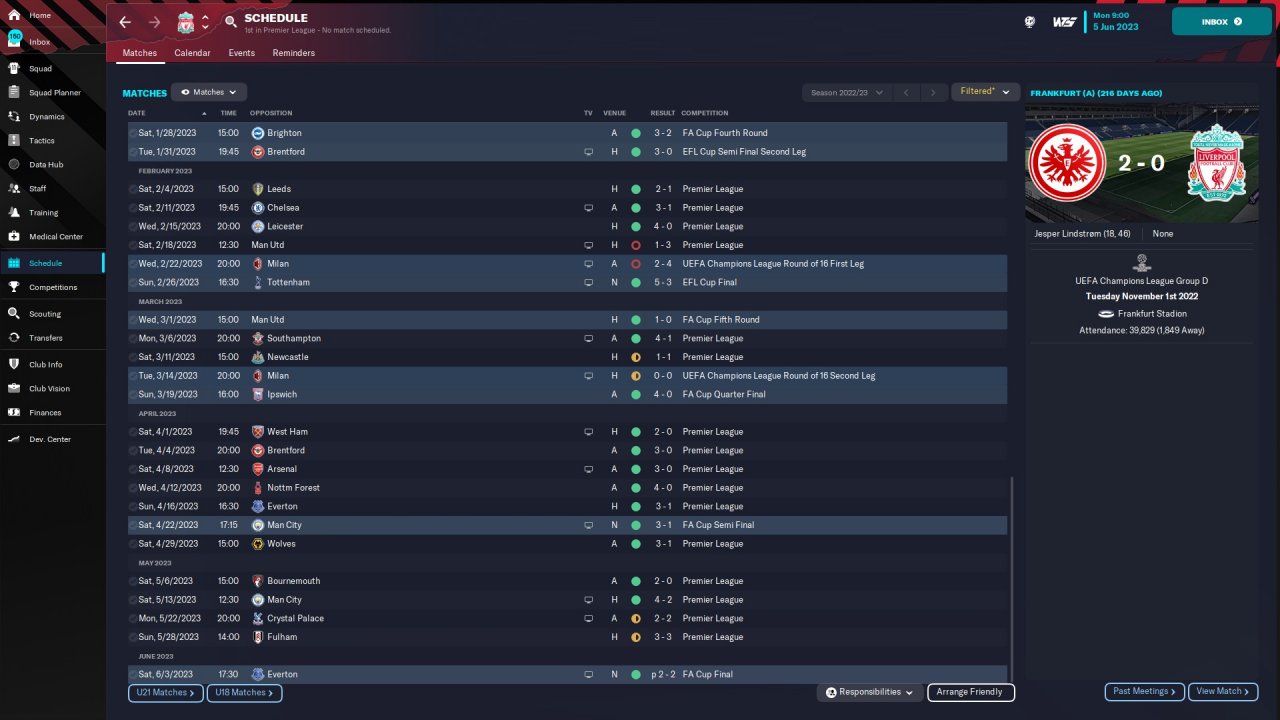
Task: Open the Tactics screen
Action: click(53, 141)
